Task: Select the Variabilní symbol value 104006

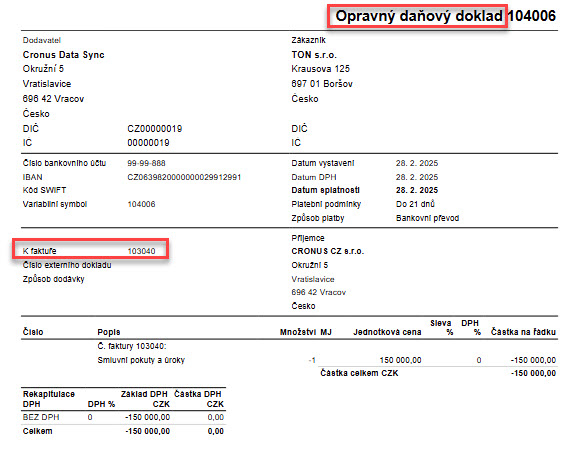Action: click(141, 204)
